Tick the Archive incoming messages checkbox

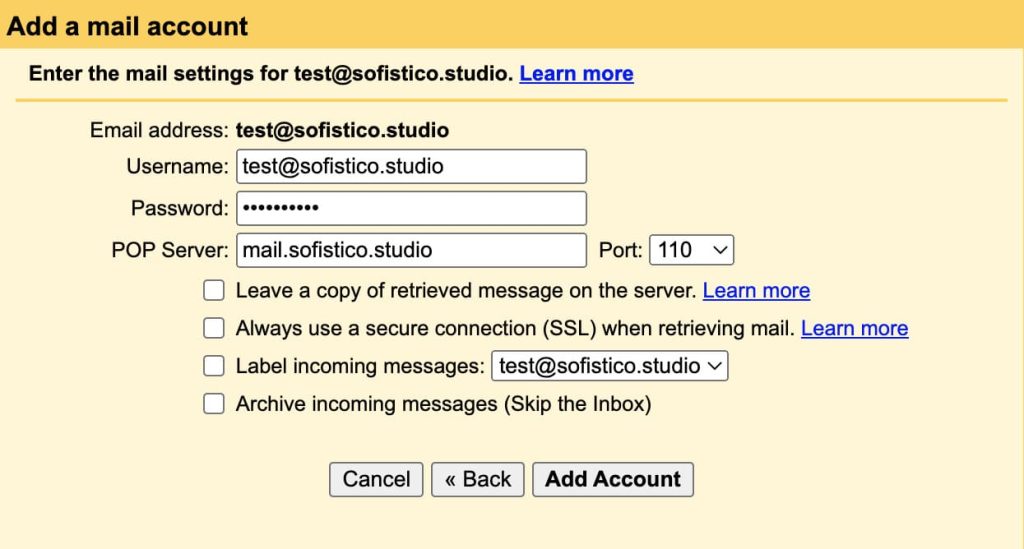214,404
